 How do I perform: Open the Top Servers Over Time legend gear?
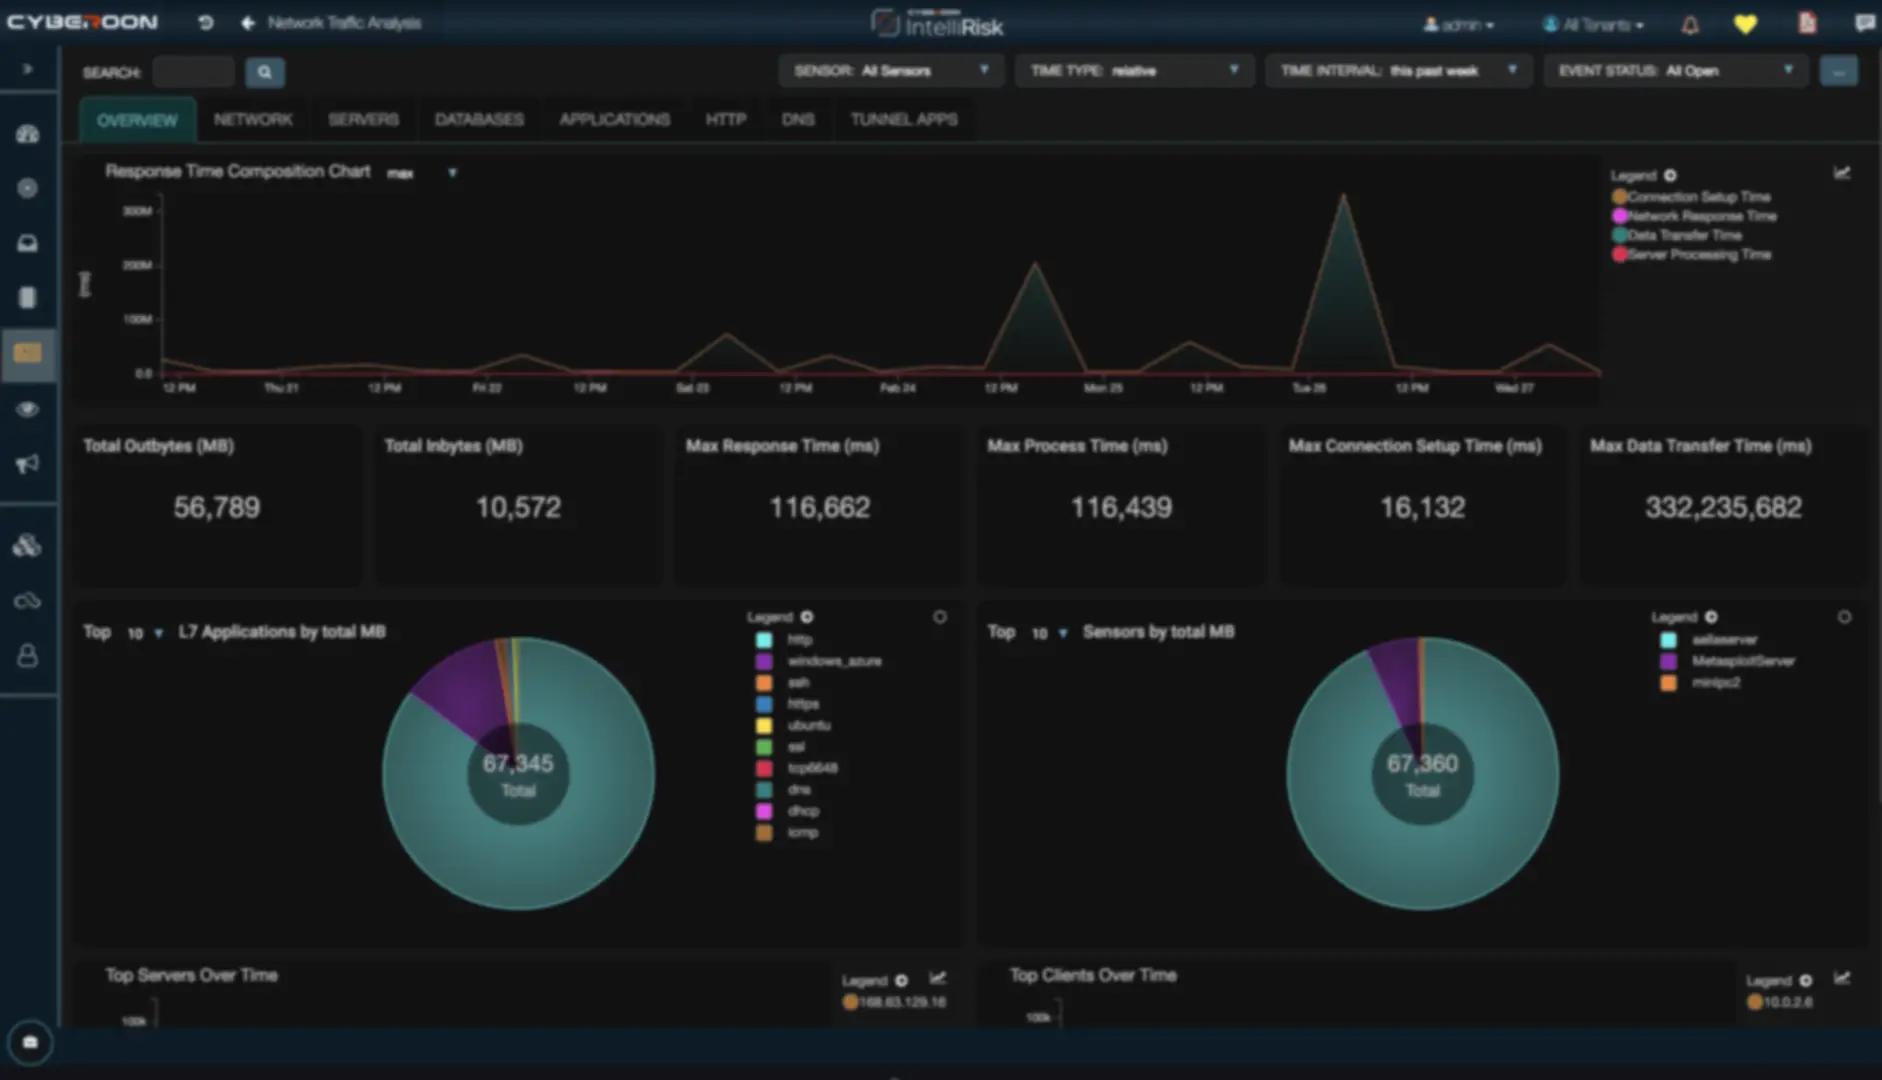[x=901, y=980]
